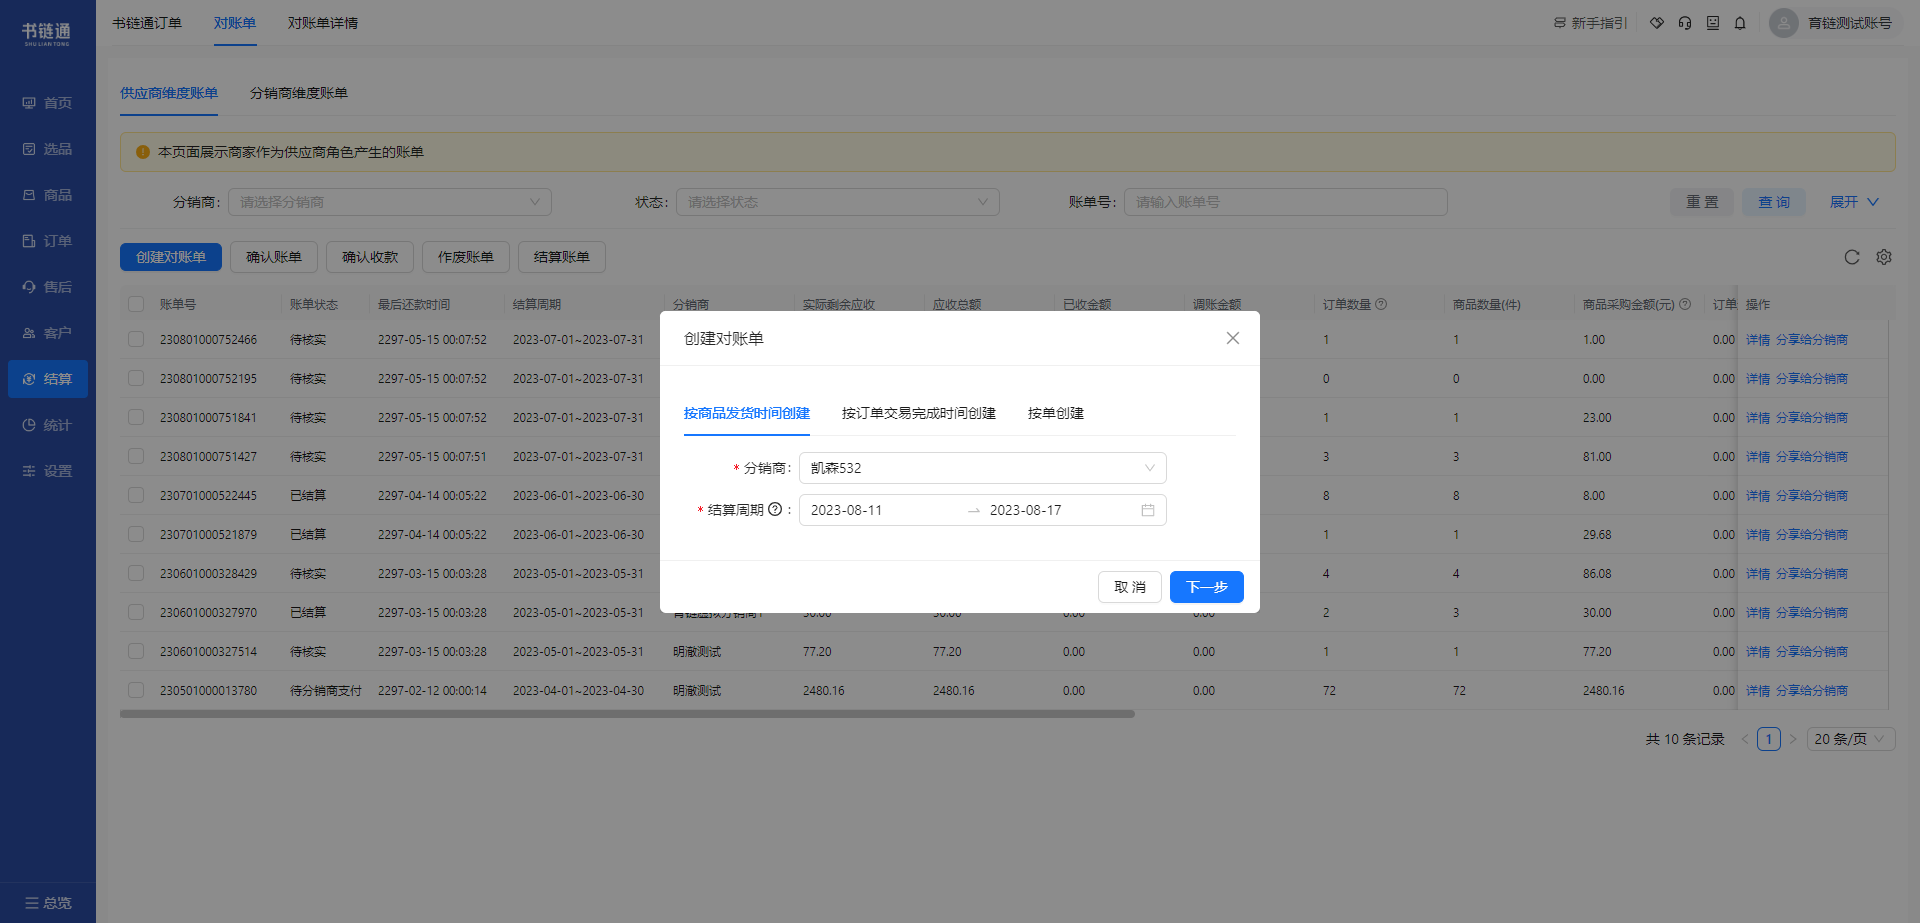Check the row for bill 230601000327514

pos(136,651)
